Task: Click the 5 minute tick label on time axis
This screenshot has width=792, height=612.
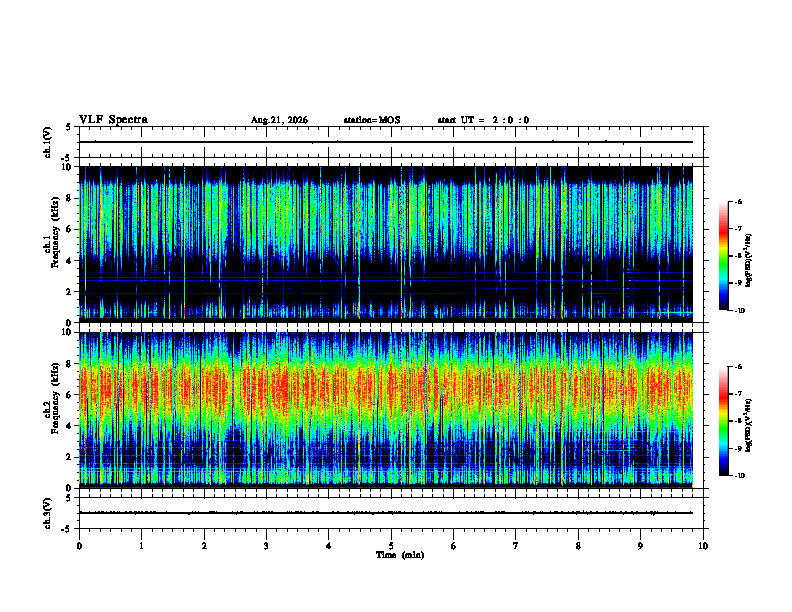Action: coord(391,546)
